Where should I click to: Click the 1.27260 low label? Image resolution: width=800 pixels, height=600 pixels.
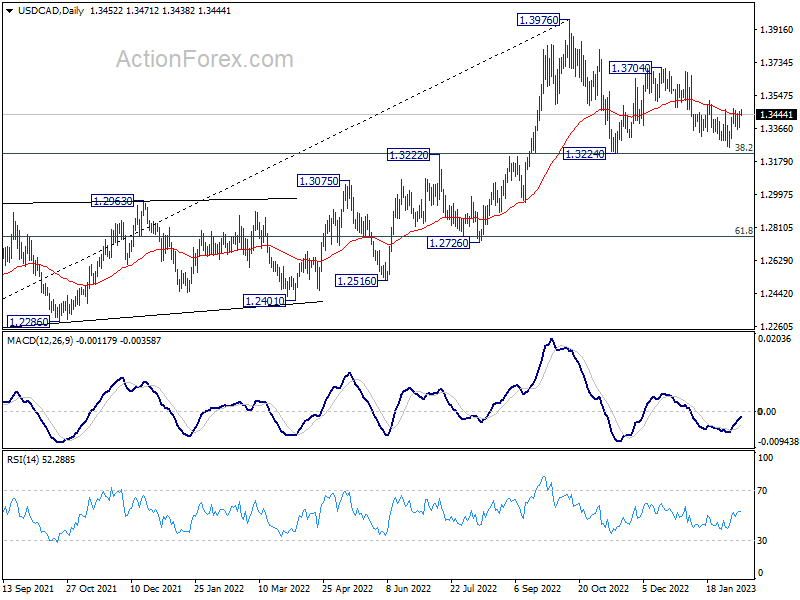point(448,243)
